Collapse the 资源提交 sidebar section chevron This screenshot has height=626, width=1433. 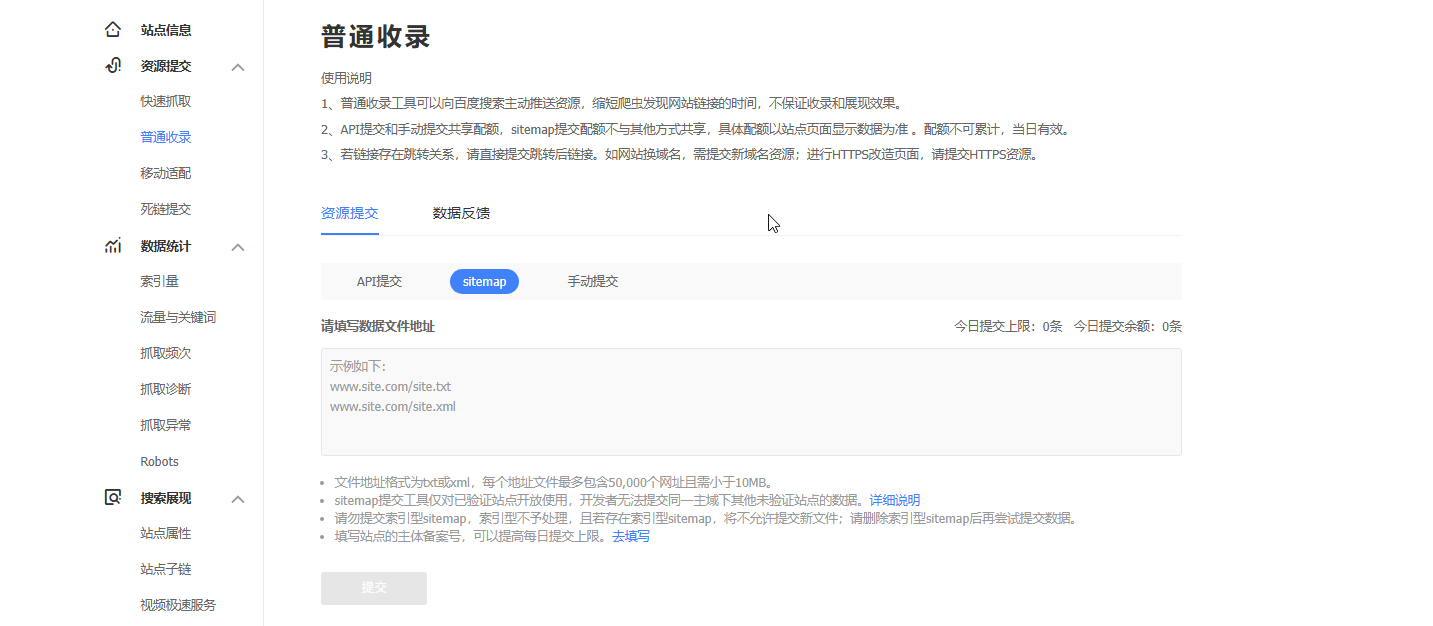coord(238,67)
